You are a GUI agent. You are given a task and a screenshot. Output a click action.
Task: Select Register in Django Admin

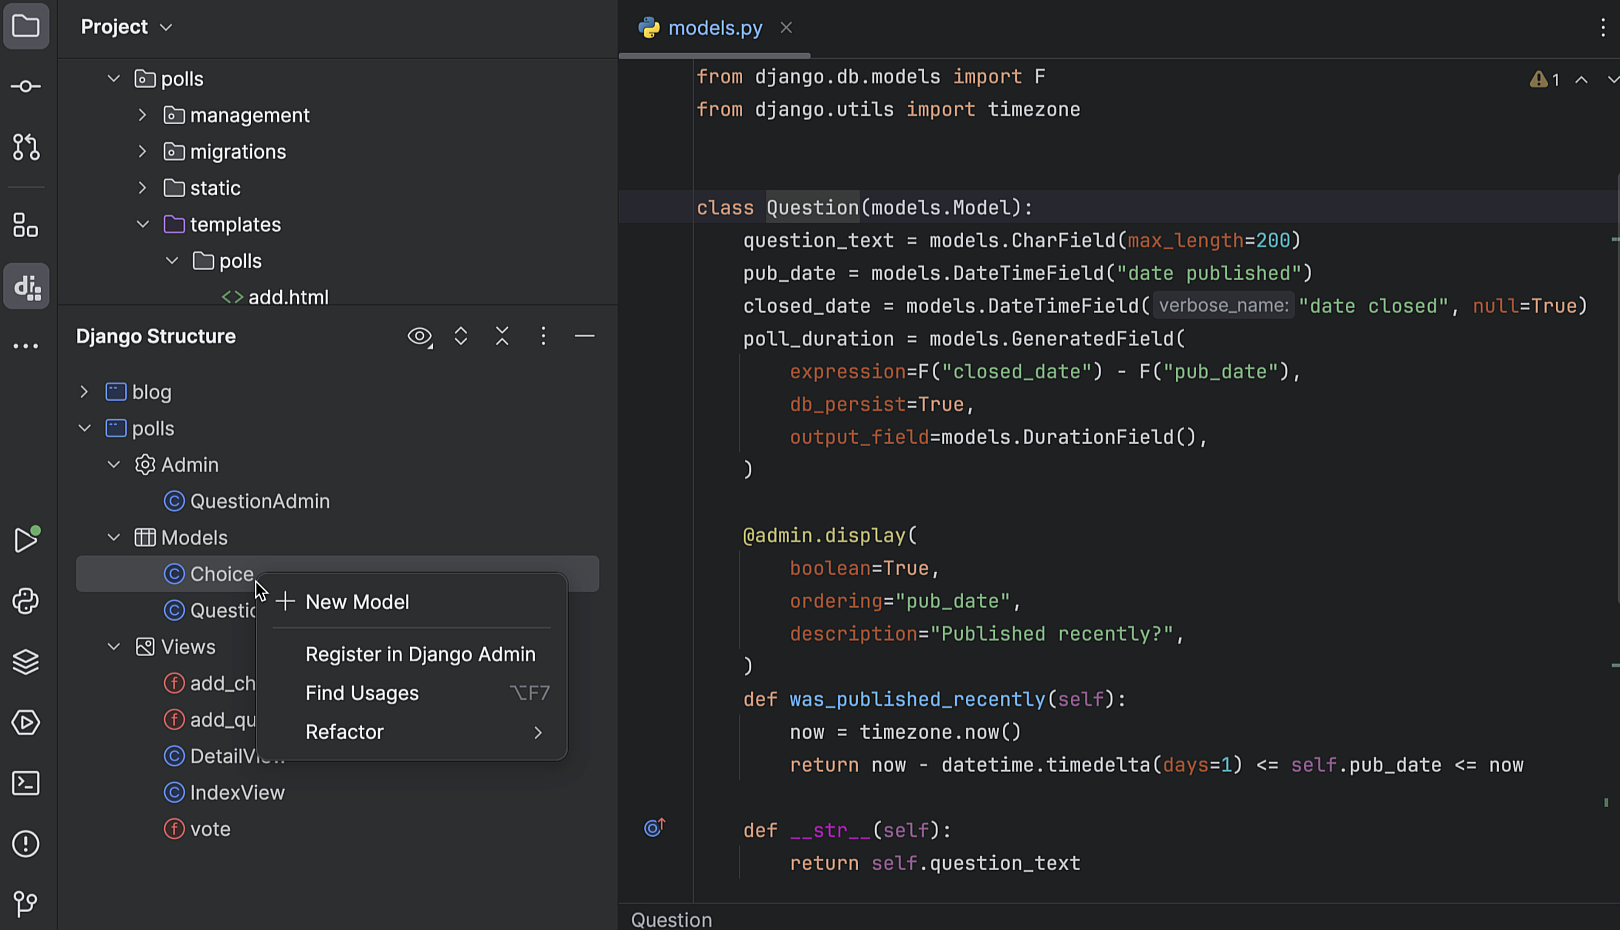tap(420, 654)
